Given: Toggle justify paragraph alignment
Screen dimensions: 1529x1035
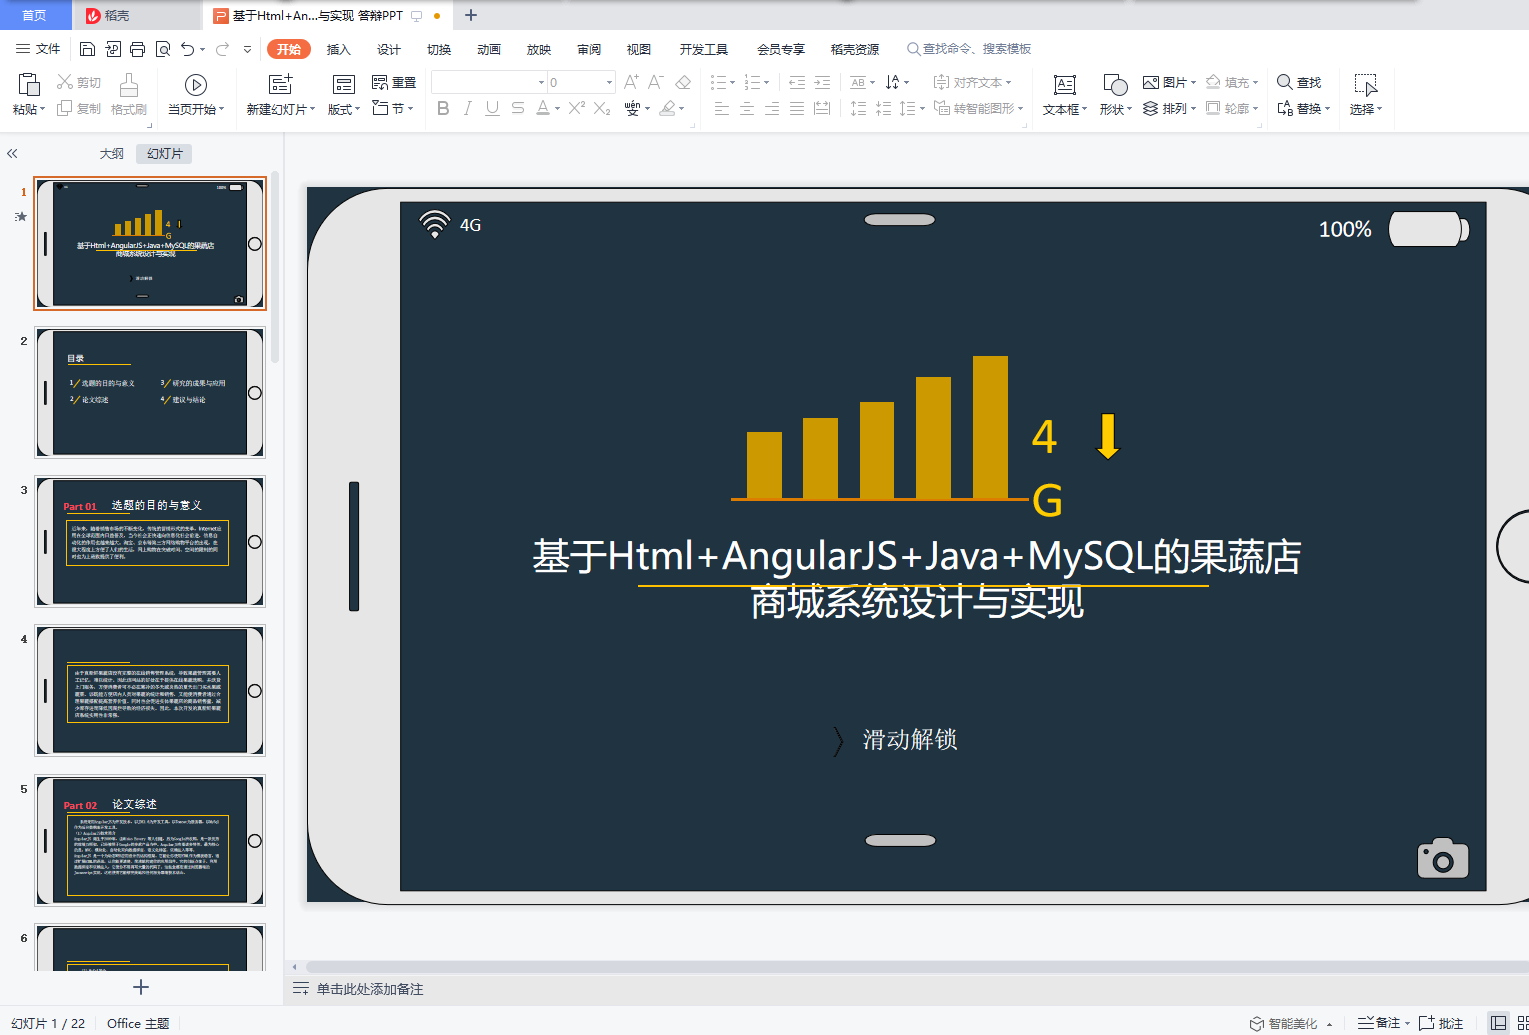Looking at the screenshot, I should [x=797, y=108].
